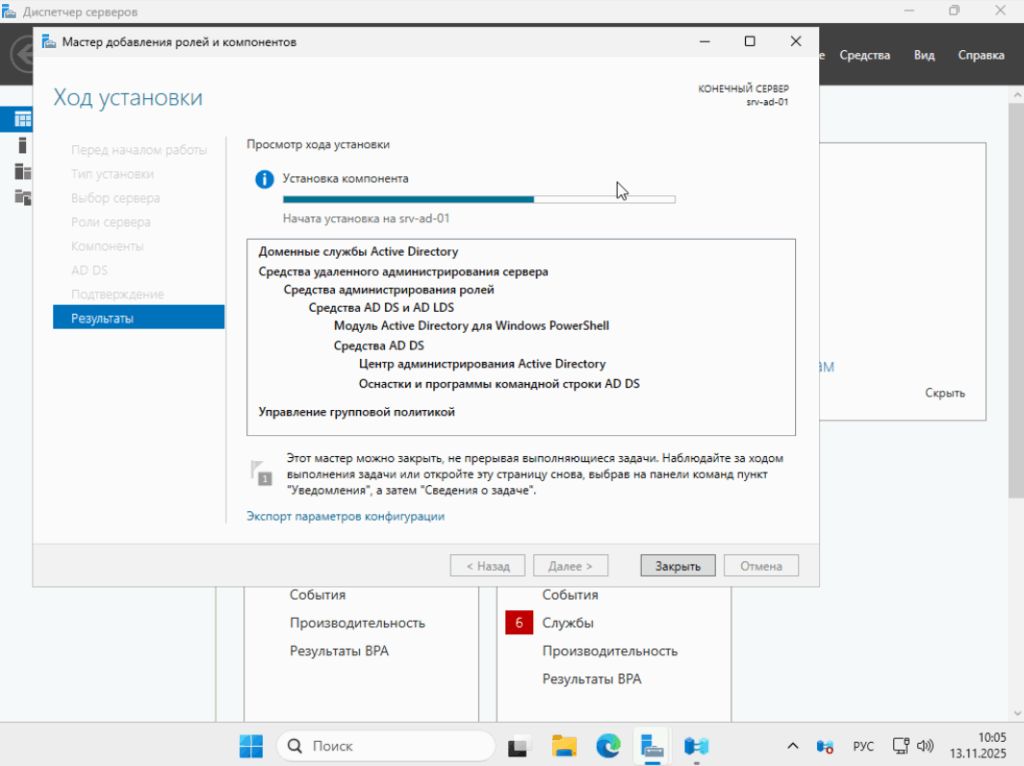Select Оснастки и программы командной строки item
Screen dimensions: 1024x766
click(x=499, y=384)
